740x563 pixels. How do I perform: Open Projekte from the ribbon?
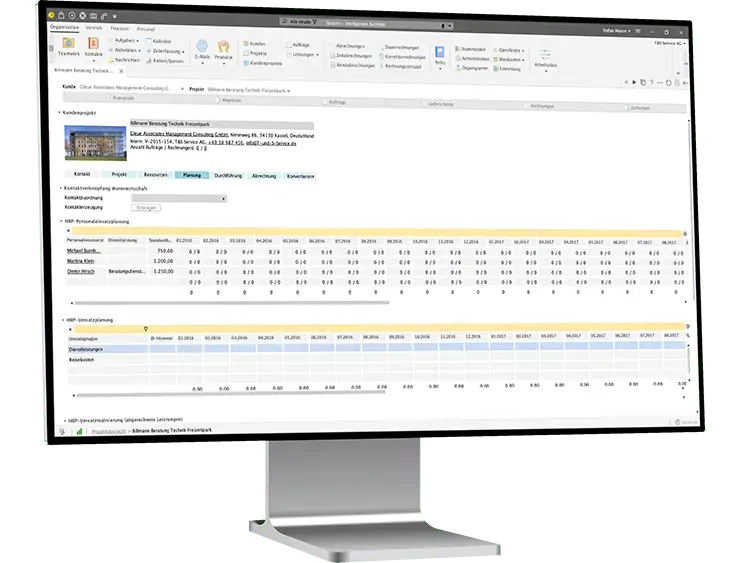[x=255, y=53]
